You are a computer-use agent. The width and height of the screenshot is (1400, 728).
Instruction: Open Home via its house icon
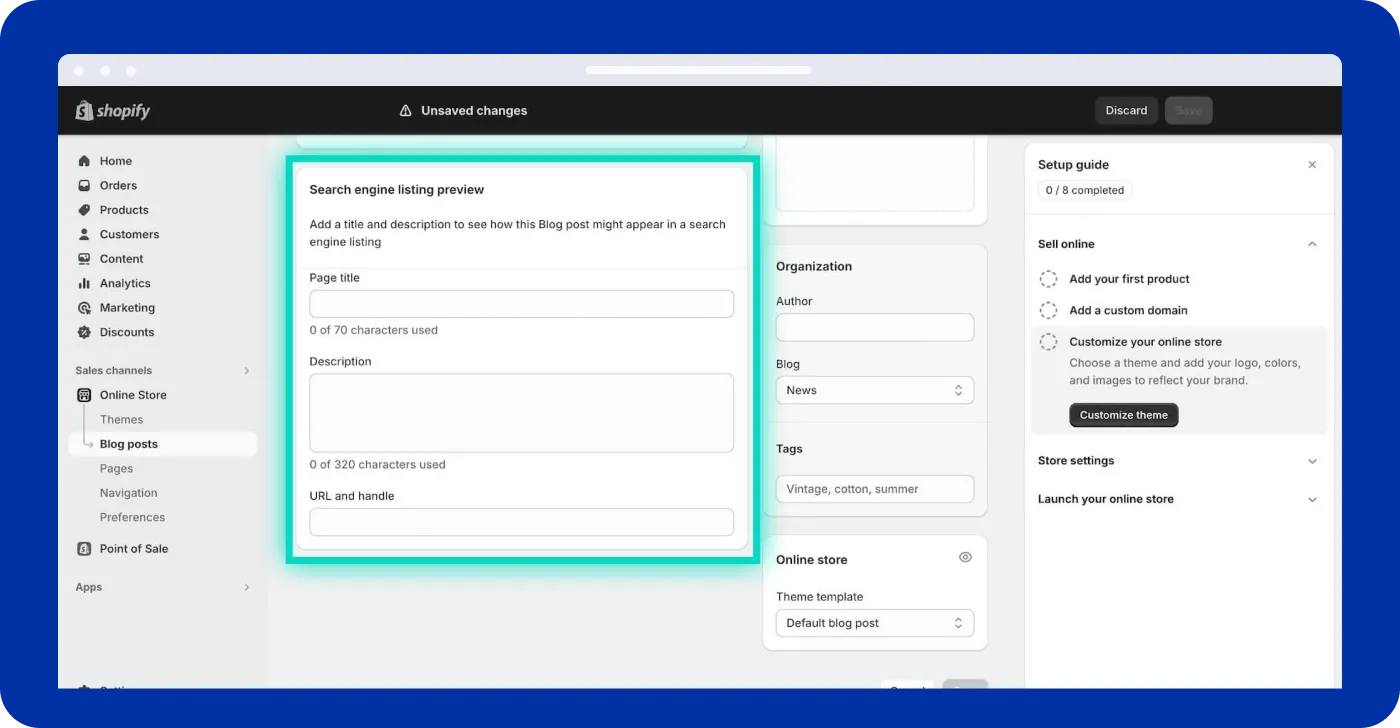84,161
